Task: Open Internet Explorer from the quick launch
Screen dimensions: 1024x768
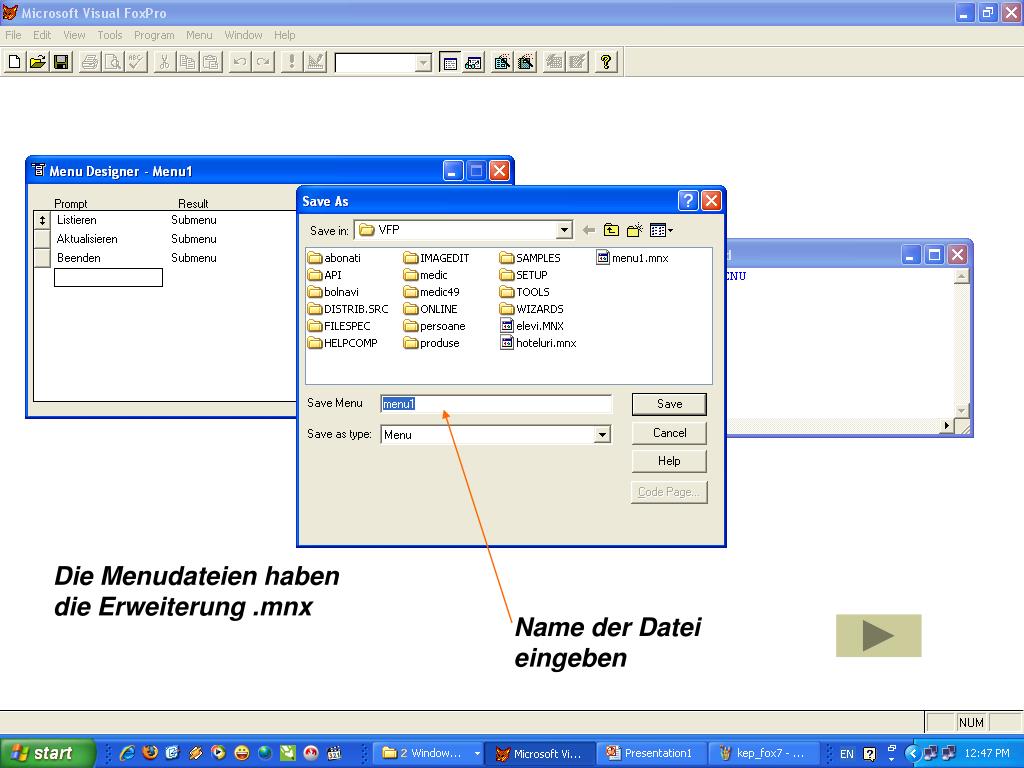Action: (127, 753)
